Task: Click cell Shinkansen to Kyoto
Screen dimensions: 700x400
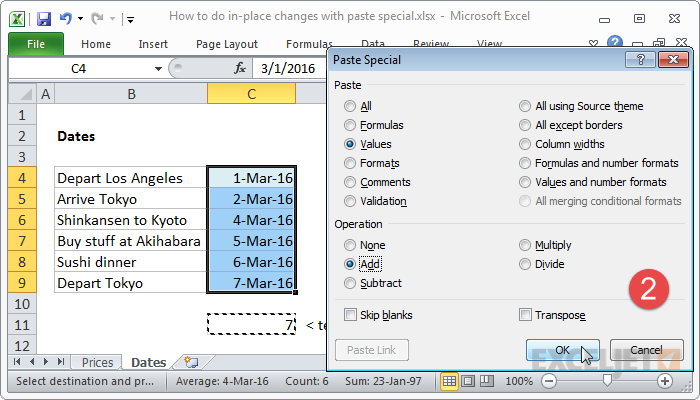Action: (x=131, y=220)
